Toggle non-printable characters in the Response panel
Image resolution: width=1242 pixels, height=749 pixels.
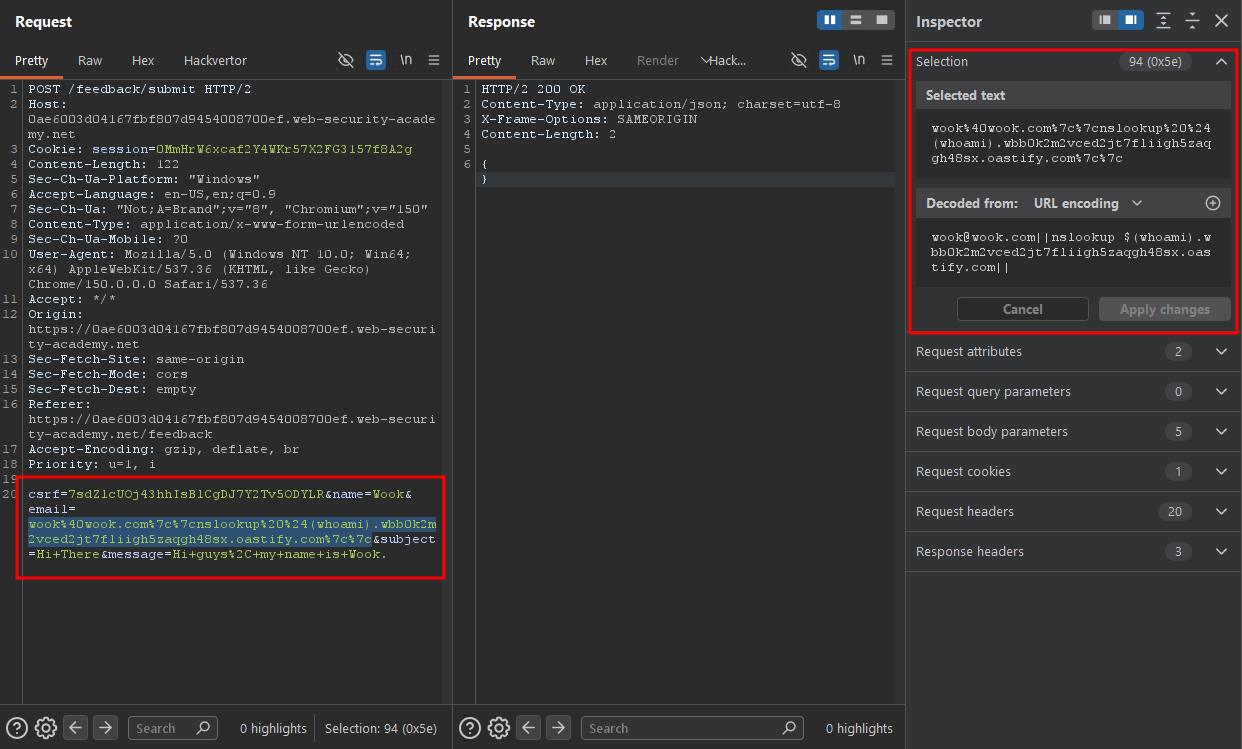(799, 60)
